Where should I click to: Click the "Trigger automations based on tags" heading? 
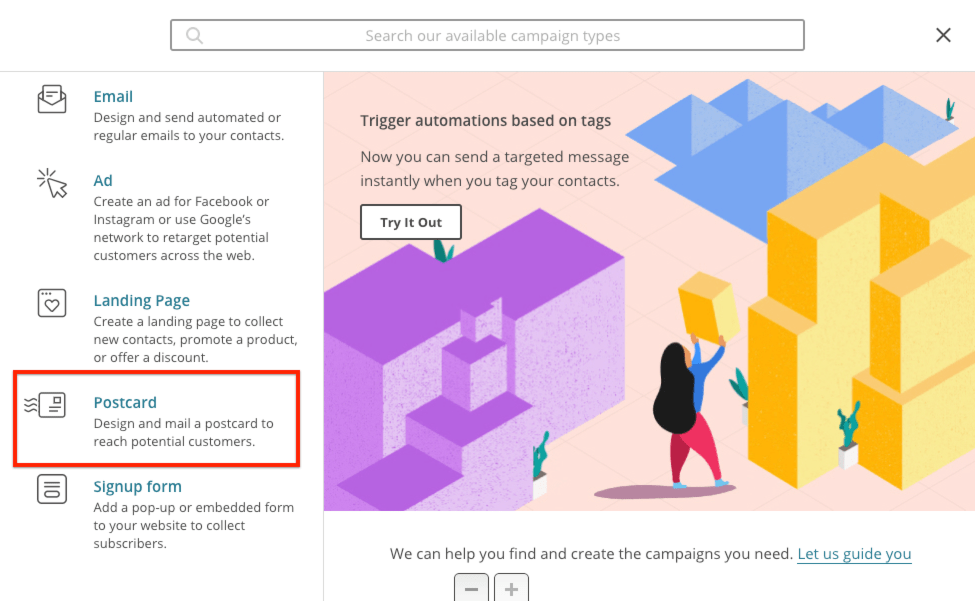(x=485, y=121)
